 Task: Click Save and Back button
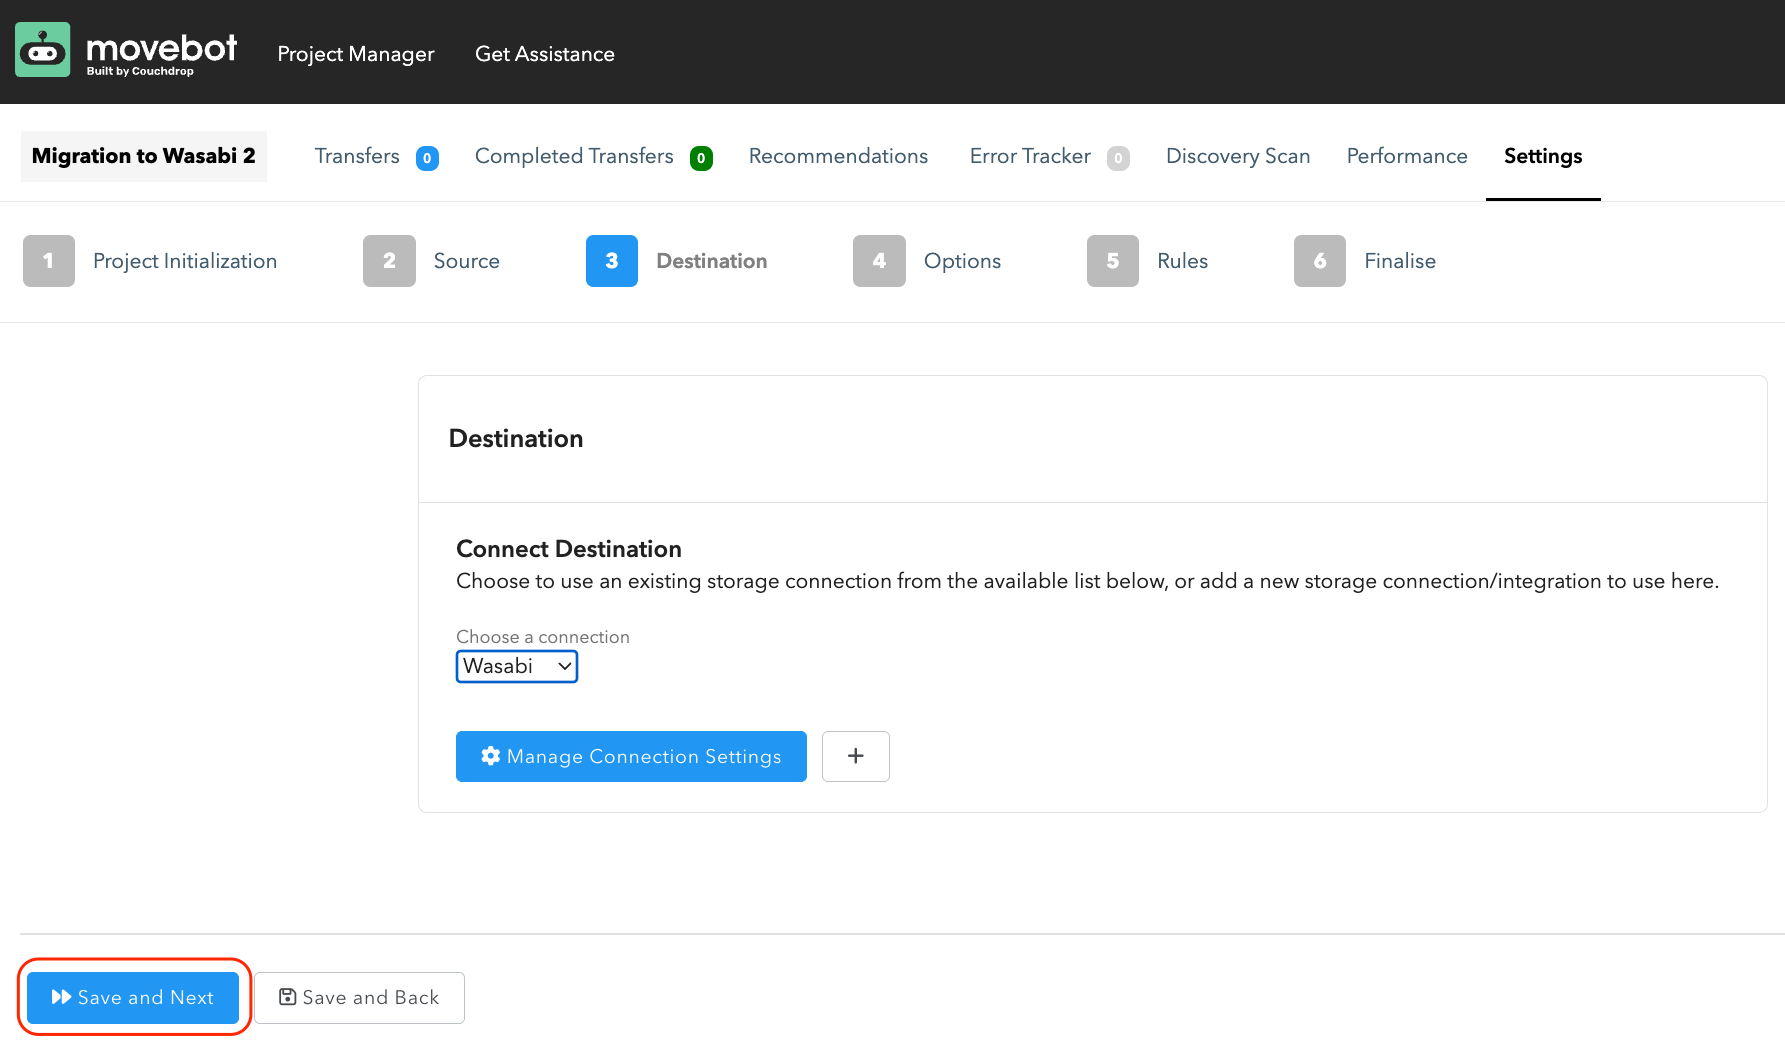[x=359, y=997]
